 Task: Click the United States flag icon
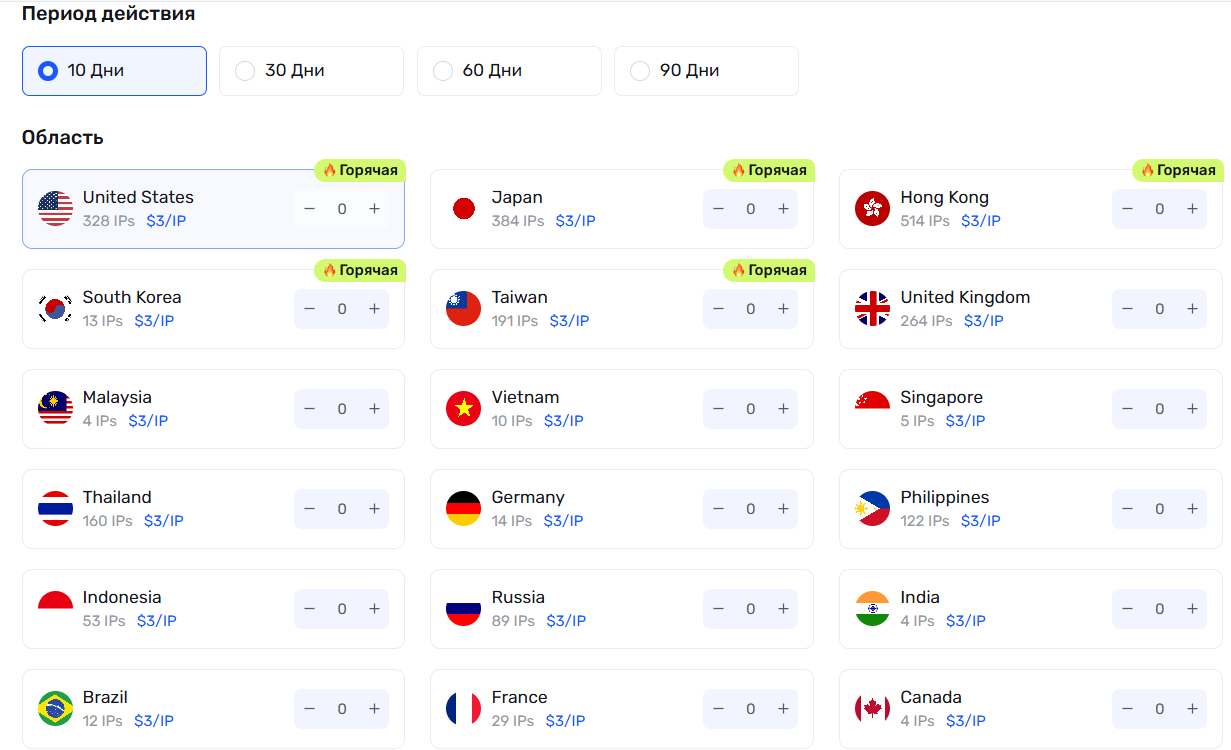pos(56,209)
